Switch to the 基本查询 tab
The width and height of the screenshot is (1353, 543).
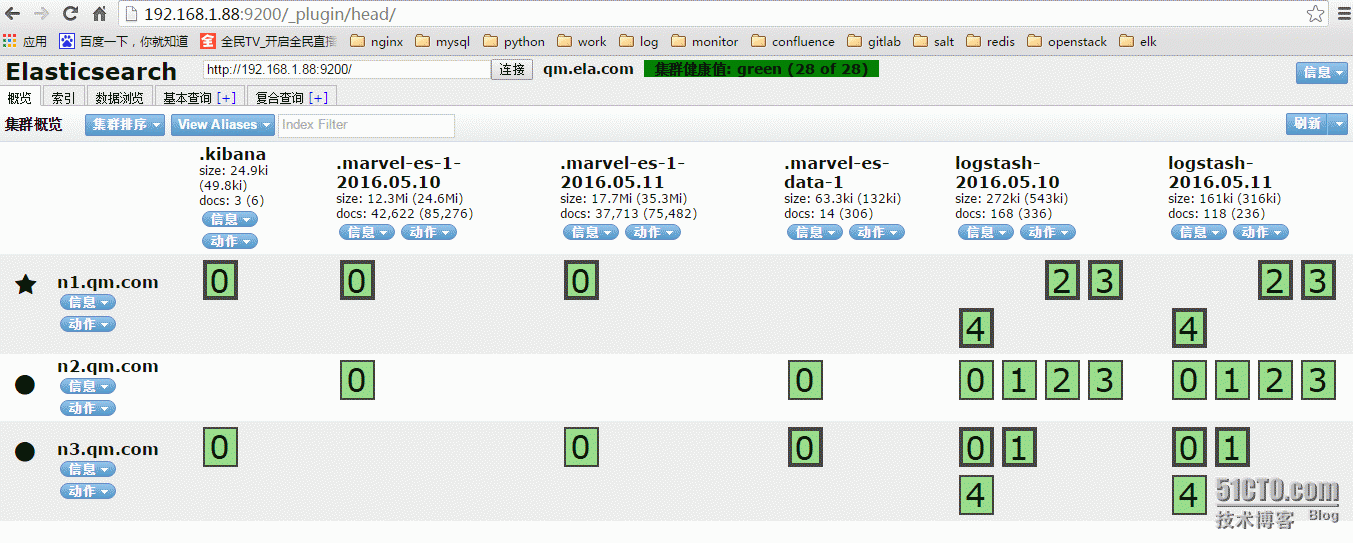(199, 97)
